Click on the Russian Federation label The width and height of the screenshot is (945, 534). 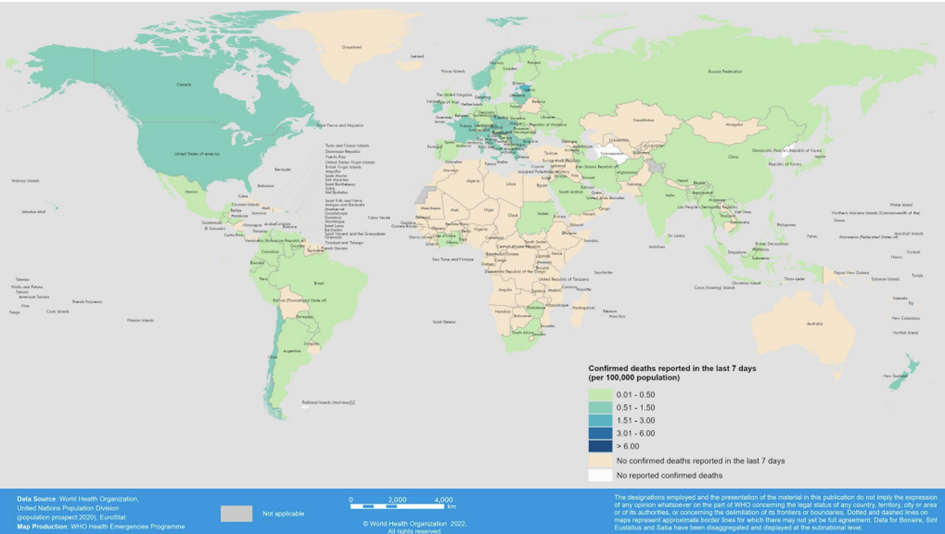point(727,72)
